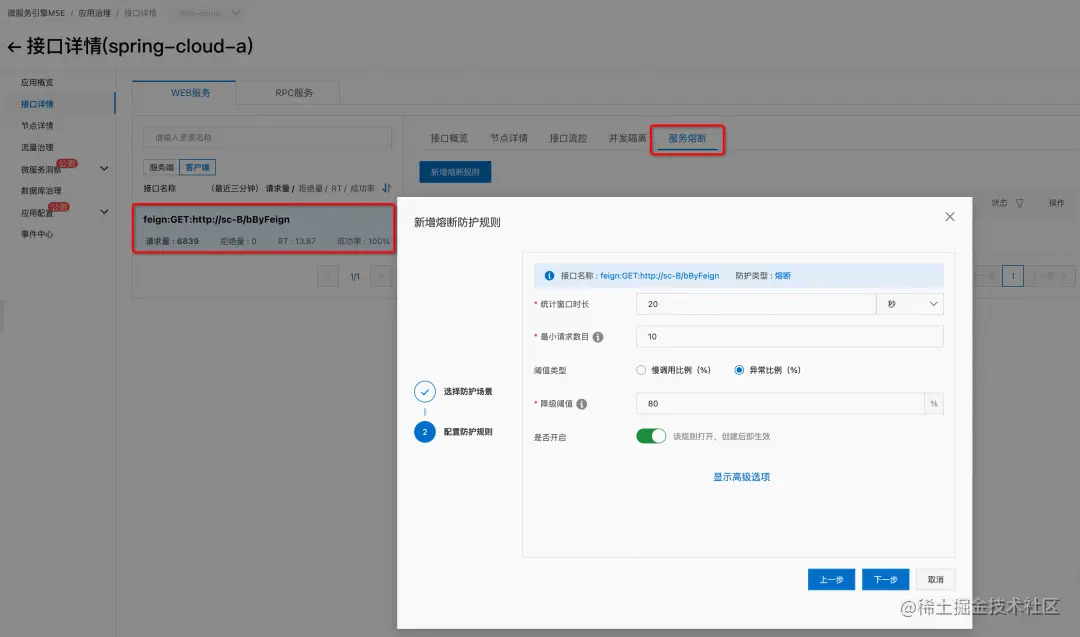This screenshot has width=1080, height=637.
Task: Expand the 应用配置 sidebar menu chevron
Action: (104, 212)
